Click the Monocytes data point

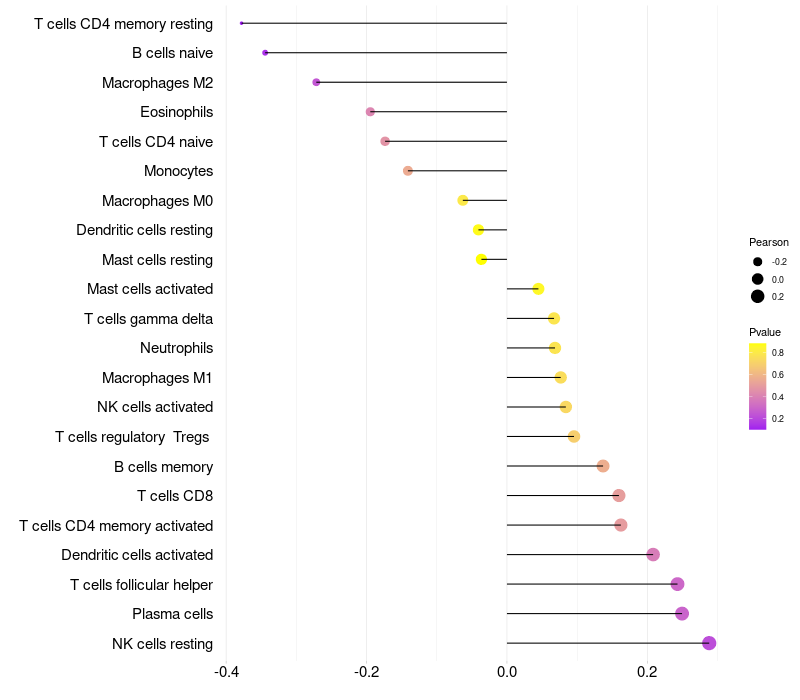(x=408, y=171)
